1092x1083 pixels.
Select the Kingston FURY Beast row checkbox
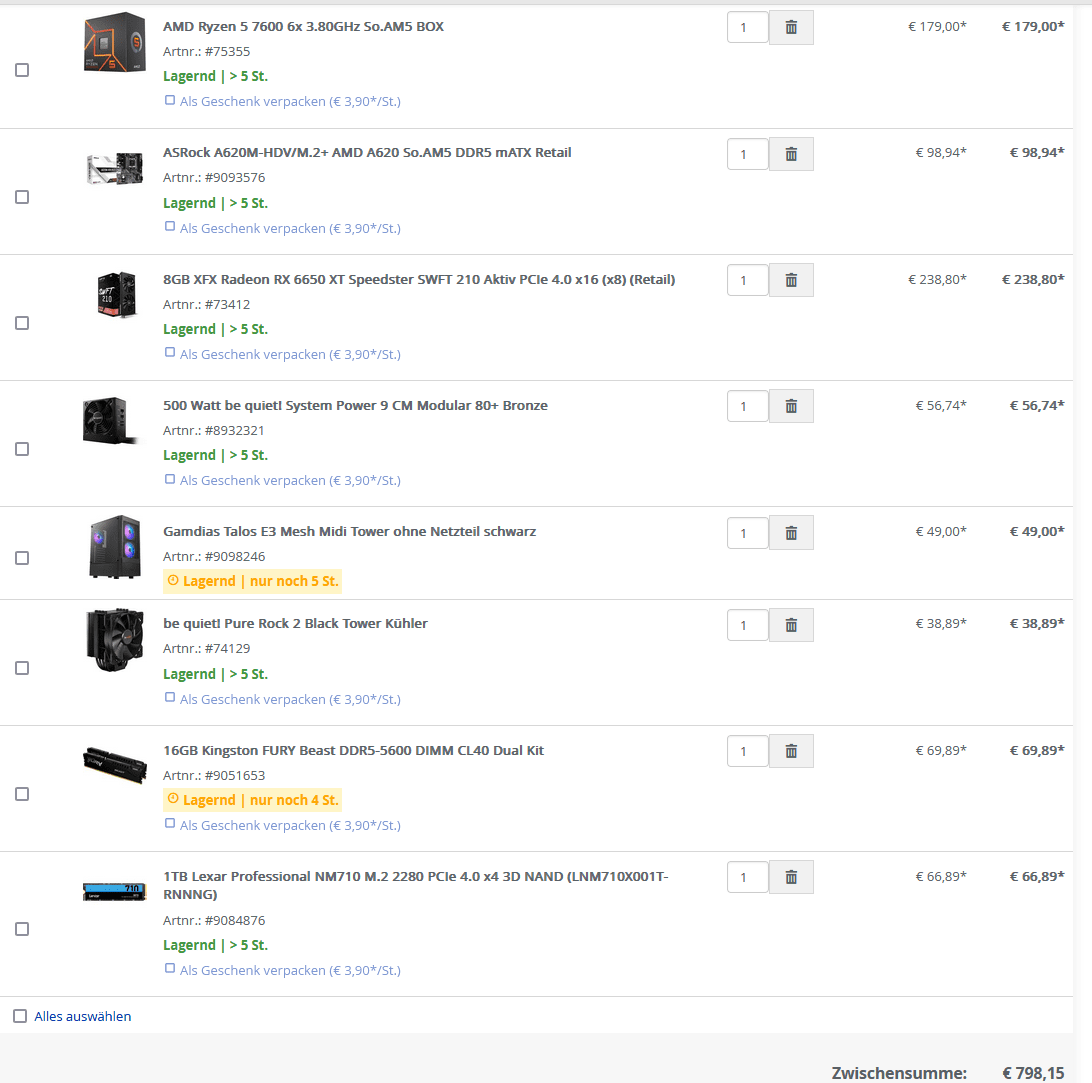point(22,794)
